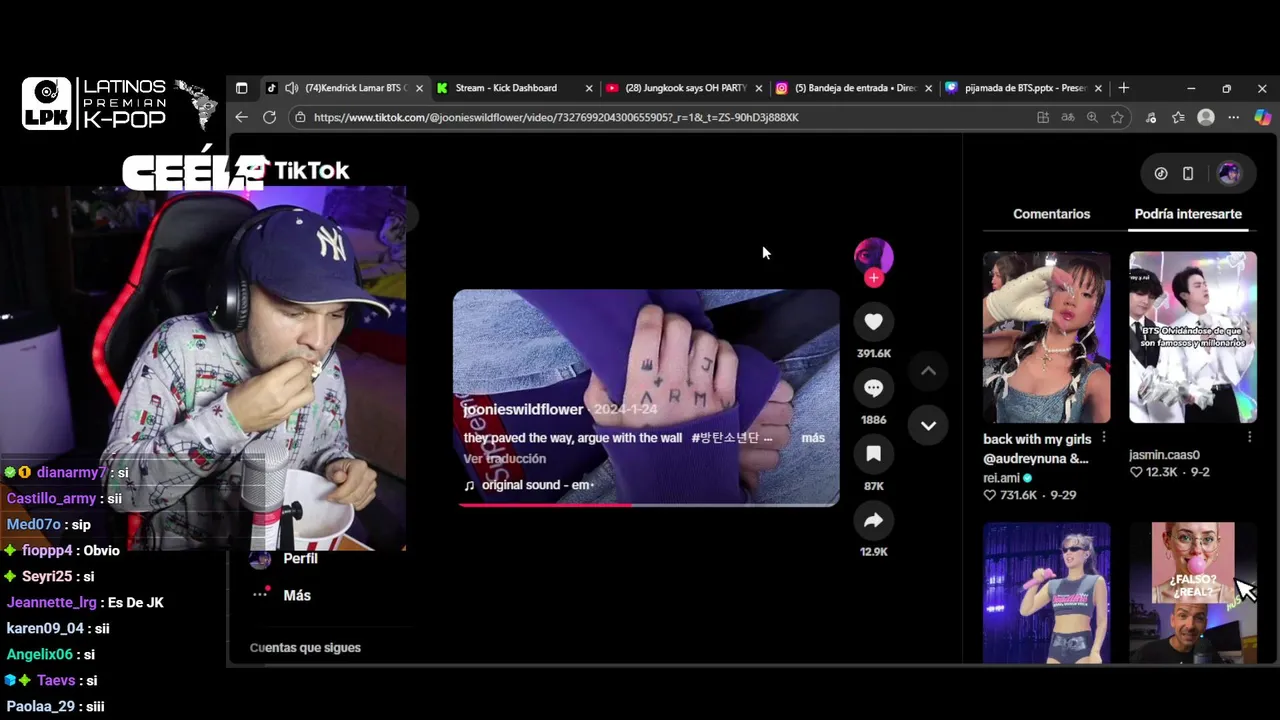Open jasmin.caas0 account name

pyautogui.click(x=1164, y=455)
